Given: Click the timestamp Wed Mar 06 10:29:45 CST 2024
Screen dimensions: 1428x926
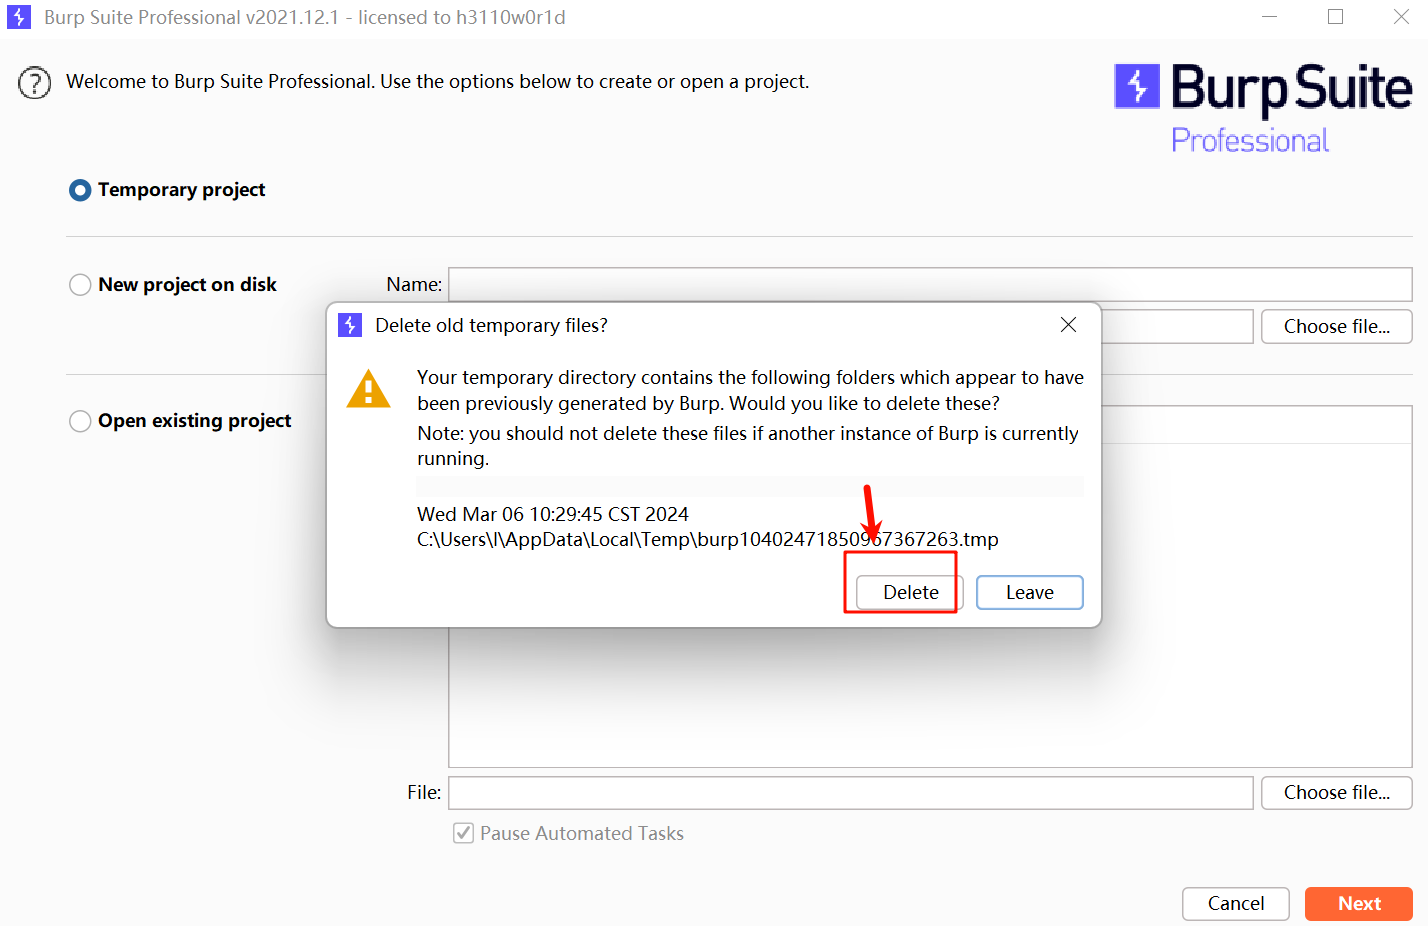Looking at the screenshot, I should tap(552, 514).
